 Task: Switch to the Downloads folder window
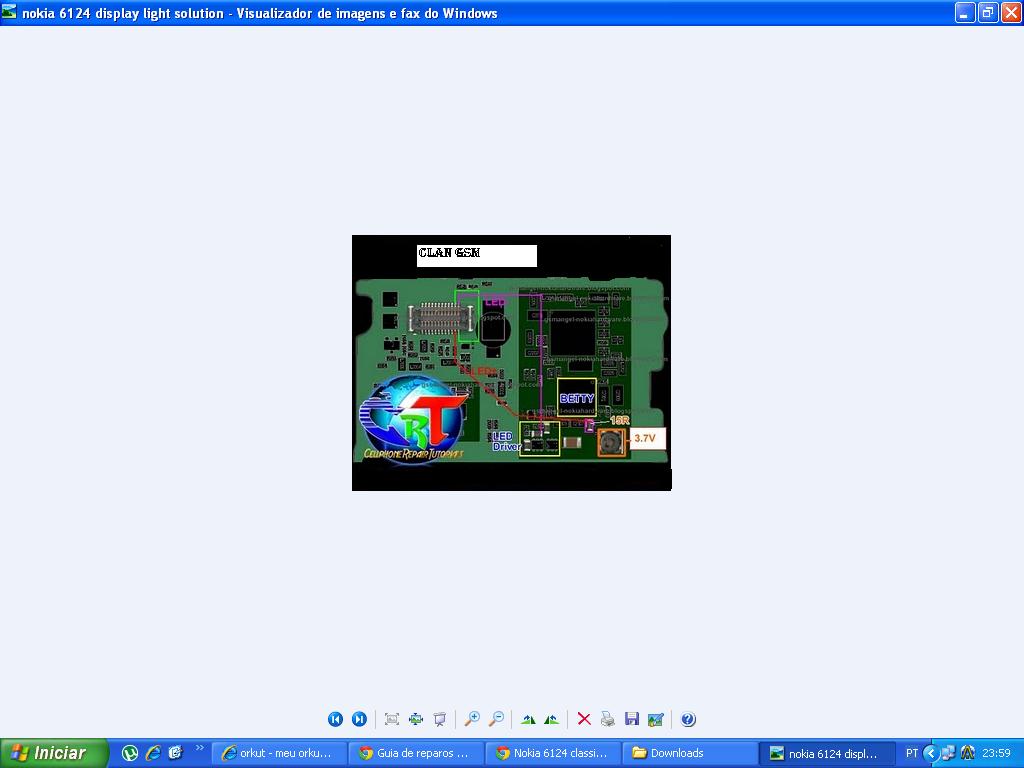[690, 754]
